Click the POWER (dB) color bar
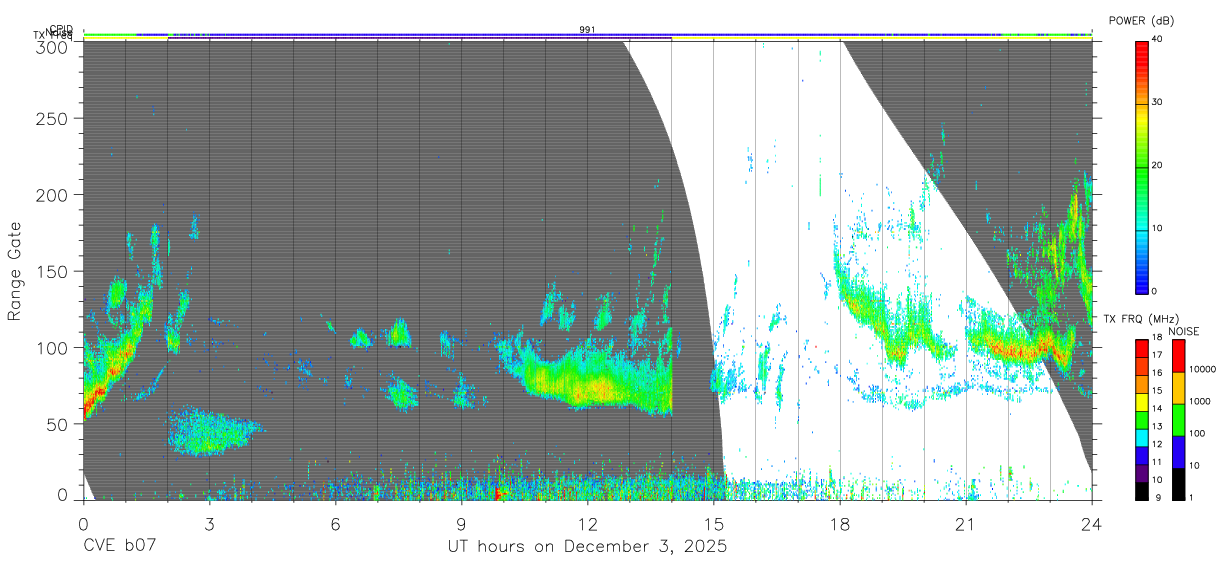 tap(1141, 166)
